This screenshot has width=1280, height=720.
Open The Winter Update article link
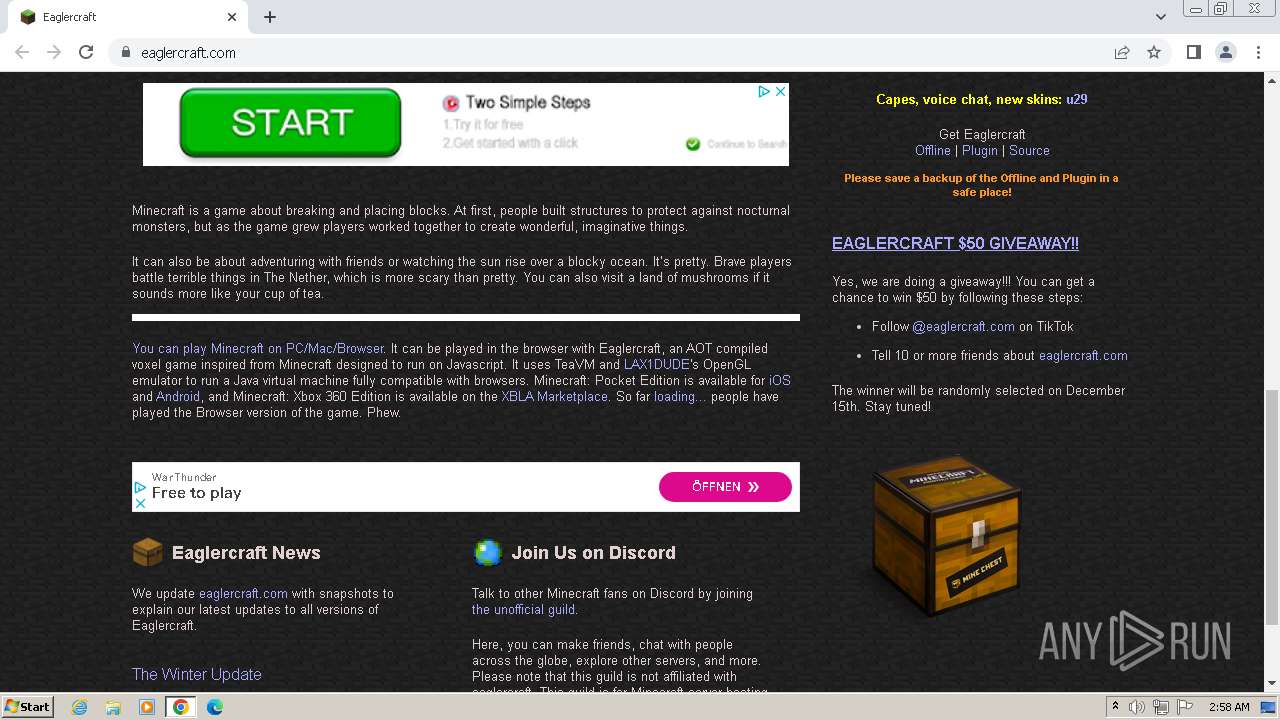pyautogui.click(x=197, y=674)
